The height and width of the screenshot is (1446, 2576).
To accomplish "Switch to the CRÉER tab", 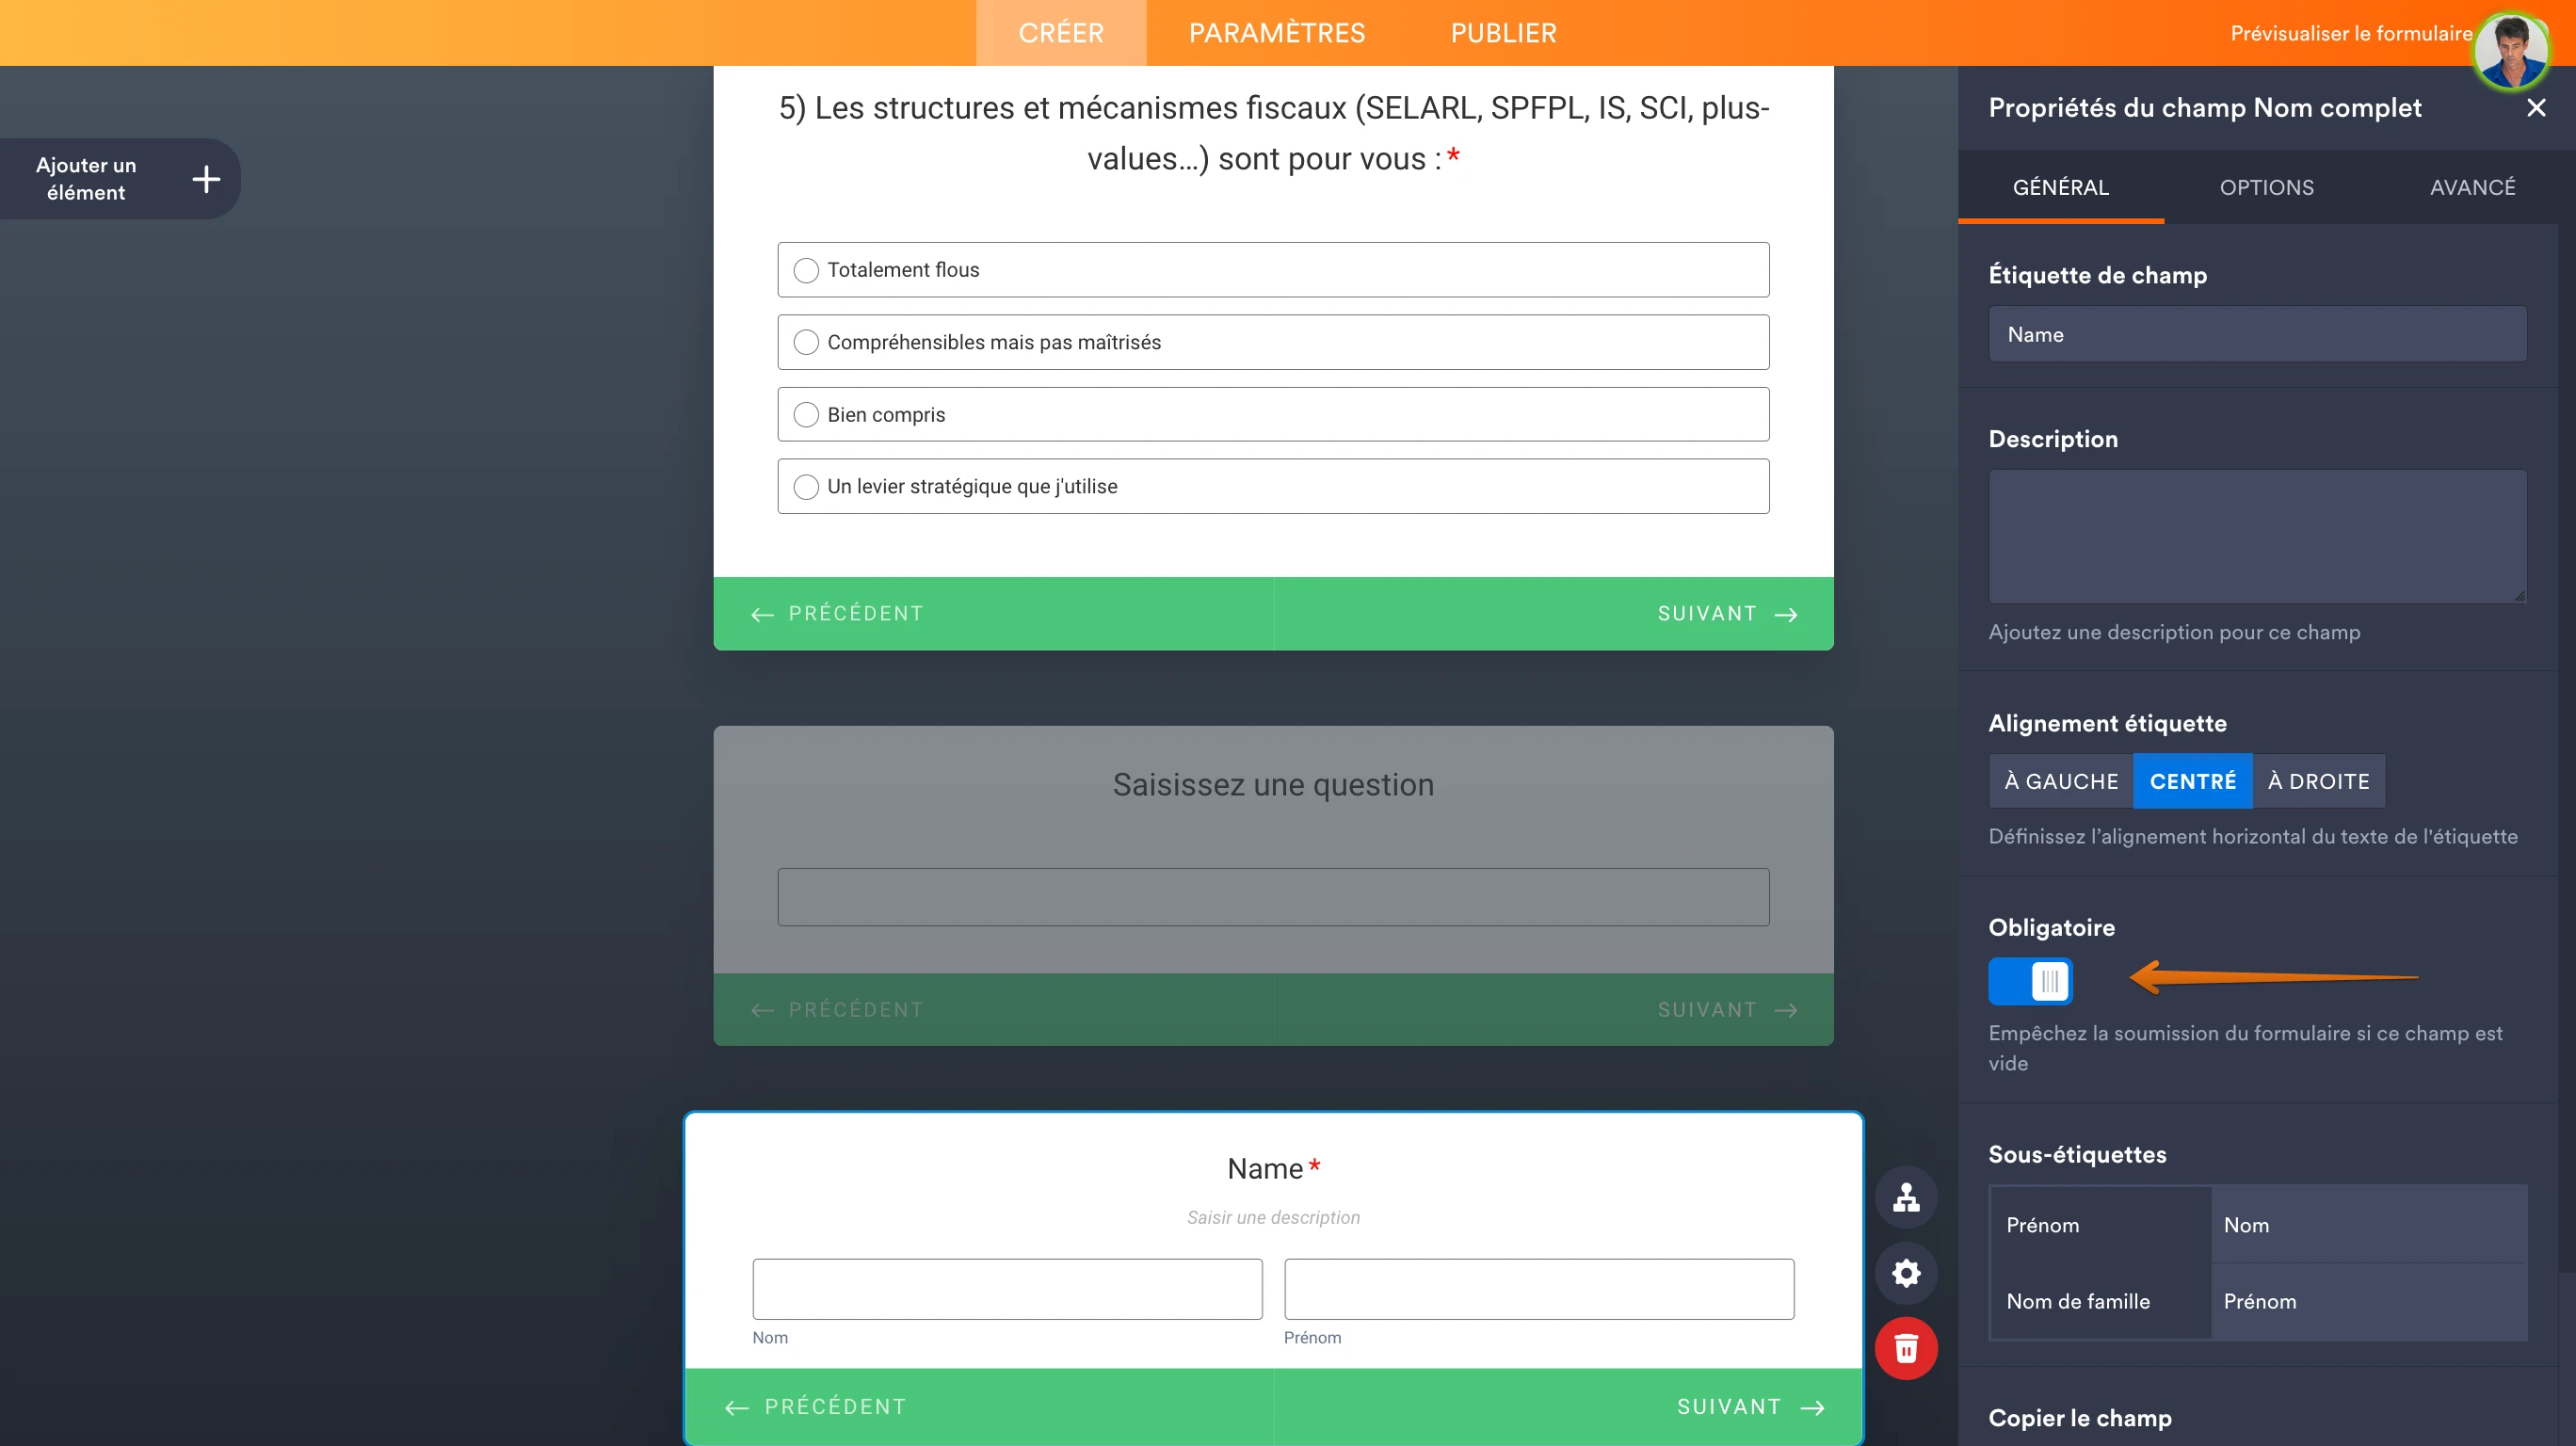I will coord(1061,33).
